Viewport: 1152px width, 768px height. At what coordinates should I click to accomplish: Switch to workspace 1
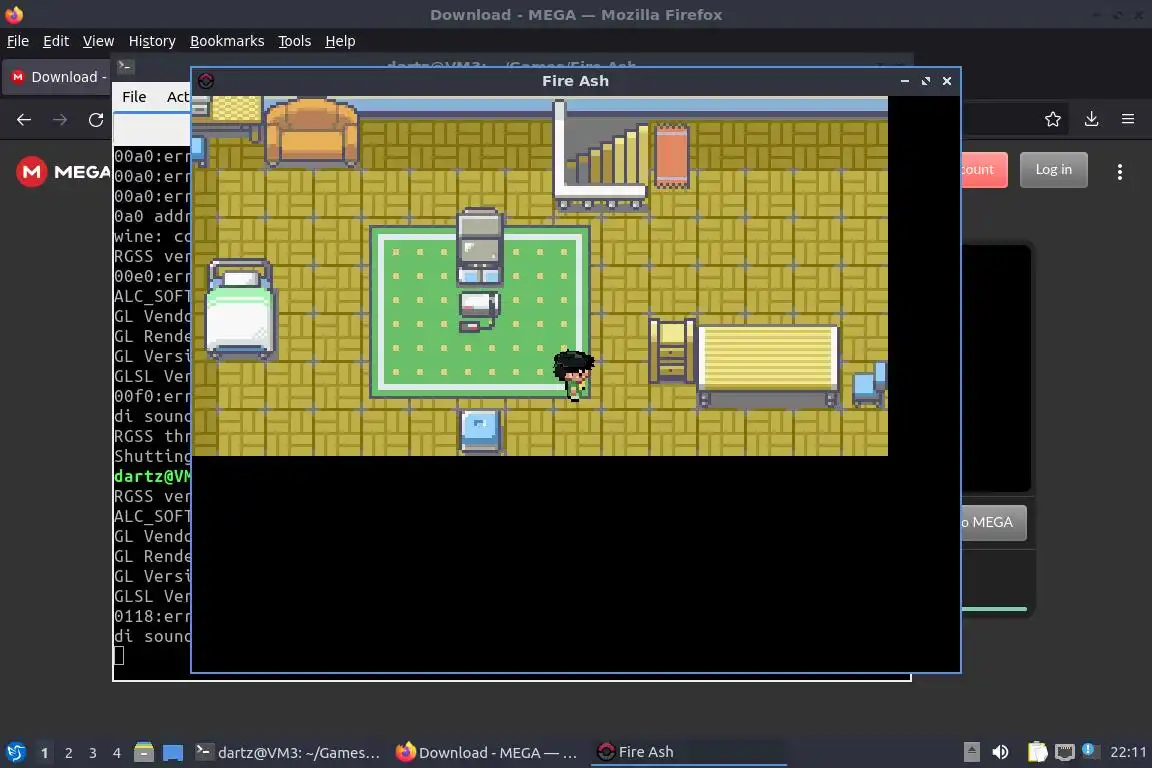pyautogui.click(x=44, y=753)
